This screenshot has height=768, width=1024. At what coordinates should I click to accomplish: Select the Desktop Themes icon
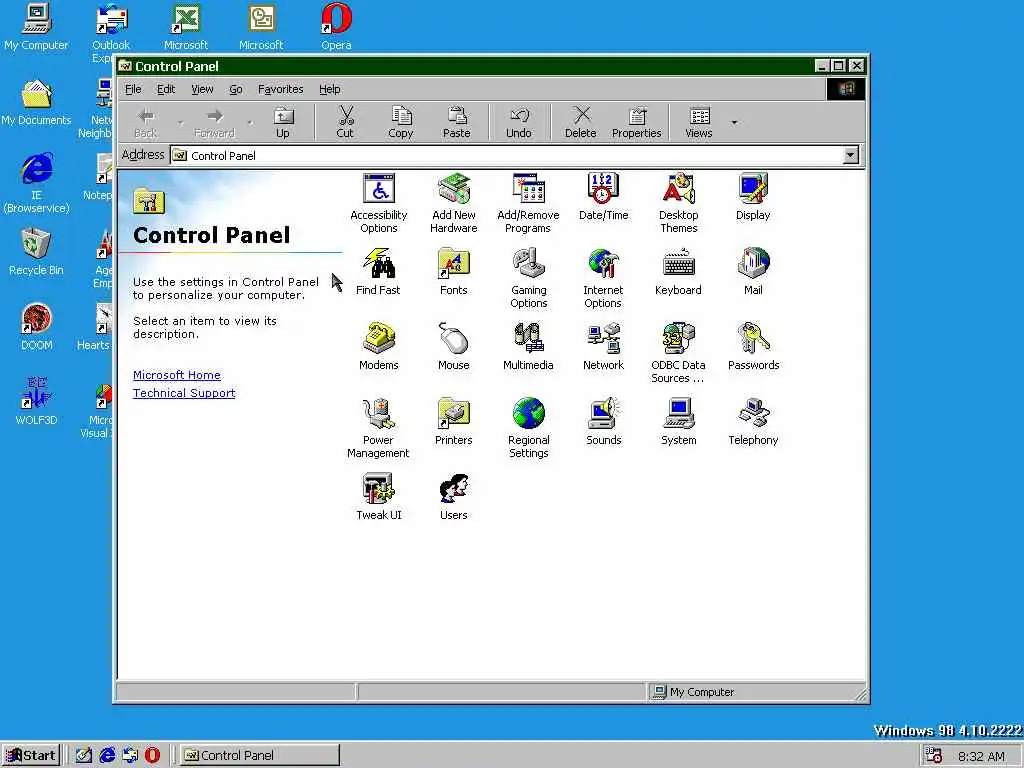(x=679, y=202)
